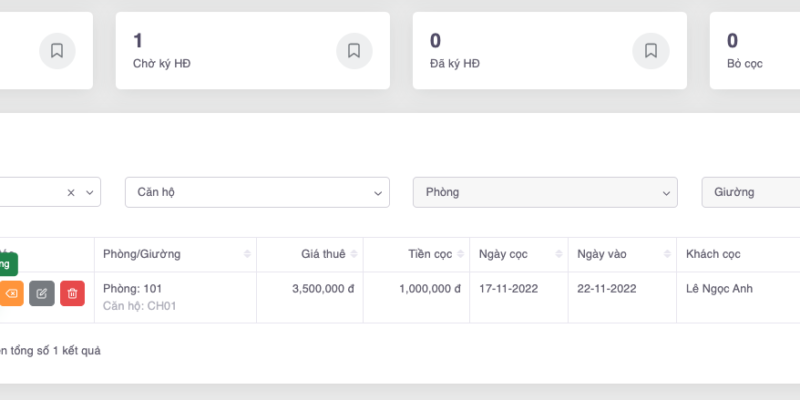
Task: Clear the leftmost filter with its X icon
Action: click(x=71, y=192)
